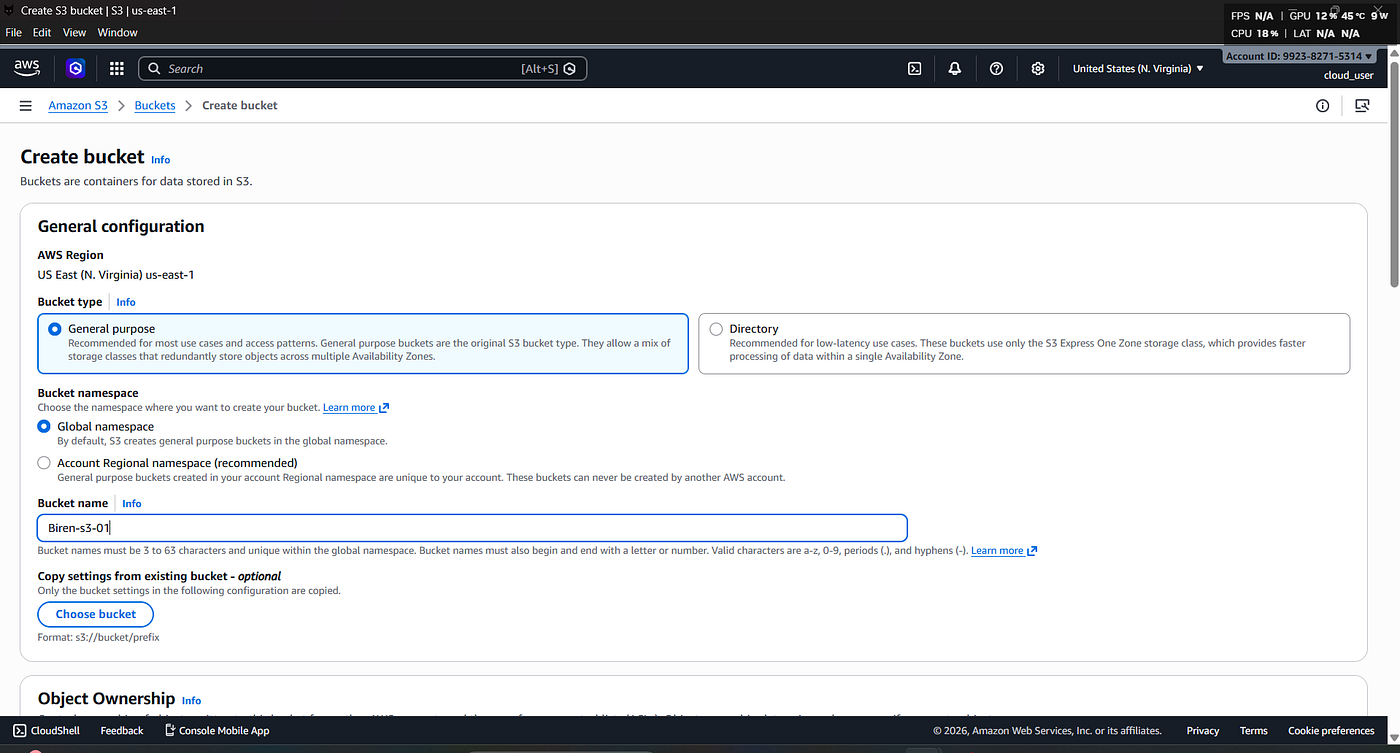Open the purple hexagon extension icon
Viewport: 1400px width, 753px height.
pyautogui.click(x=76, y=68)
